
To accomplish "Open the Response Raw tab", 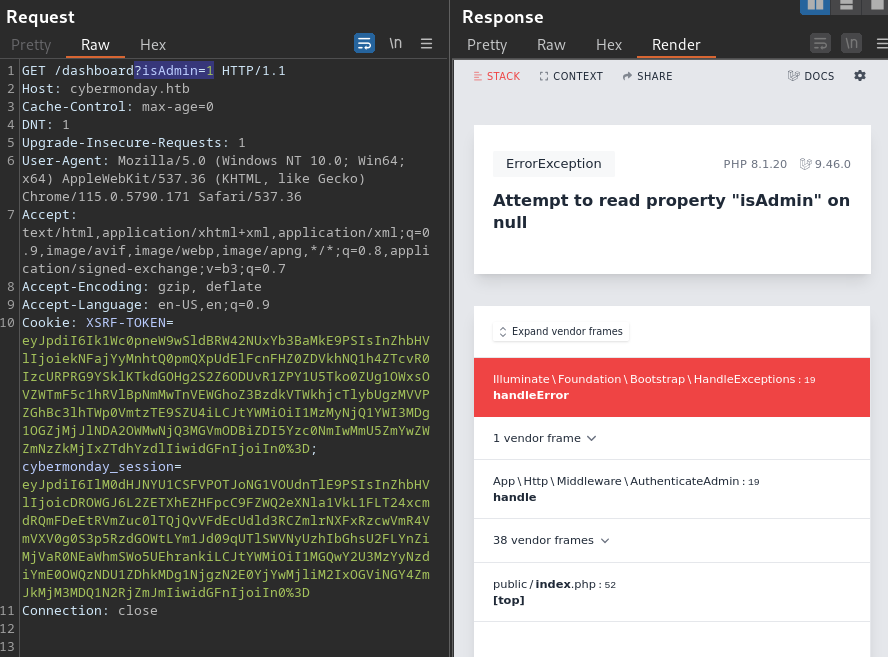I will click(551, 45).
